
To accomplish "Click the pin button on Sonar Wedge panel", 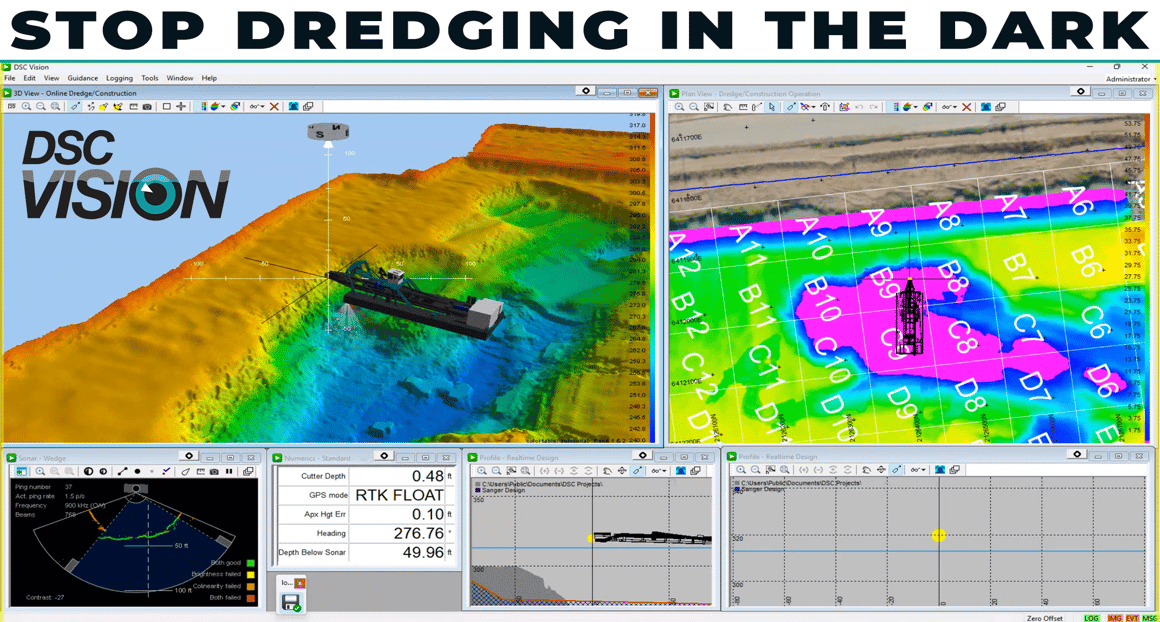I will (189, 456).
